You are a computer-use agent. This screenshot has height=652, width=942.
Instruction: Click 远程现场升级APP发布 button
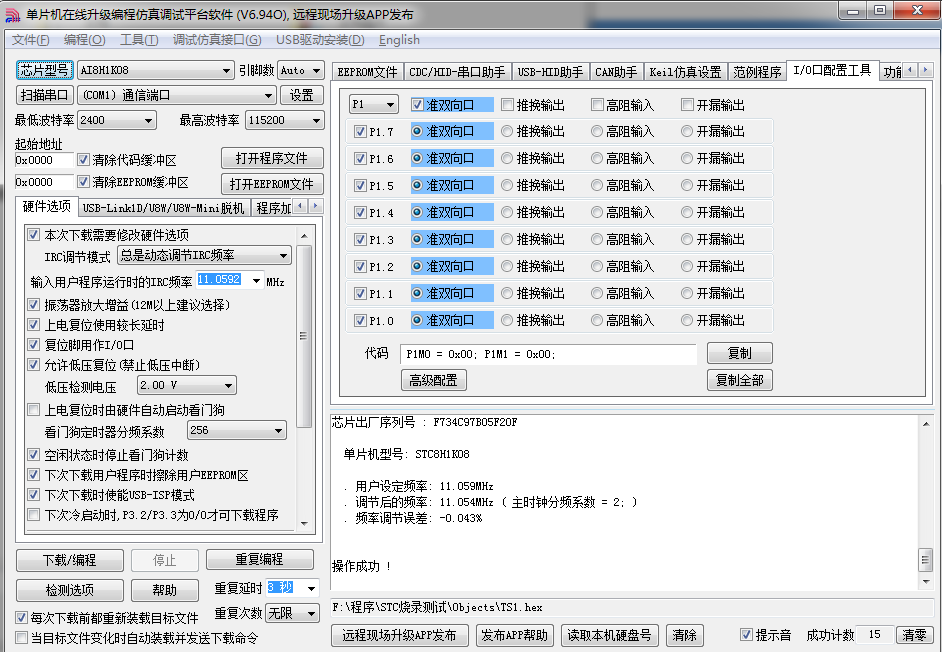click(x=400, y=635)
